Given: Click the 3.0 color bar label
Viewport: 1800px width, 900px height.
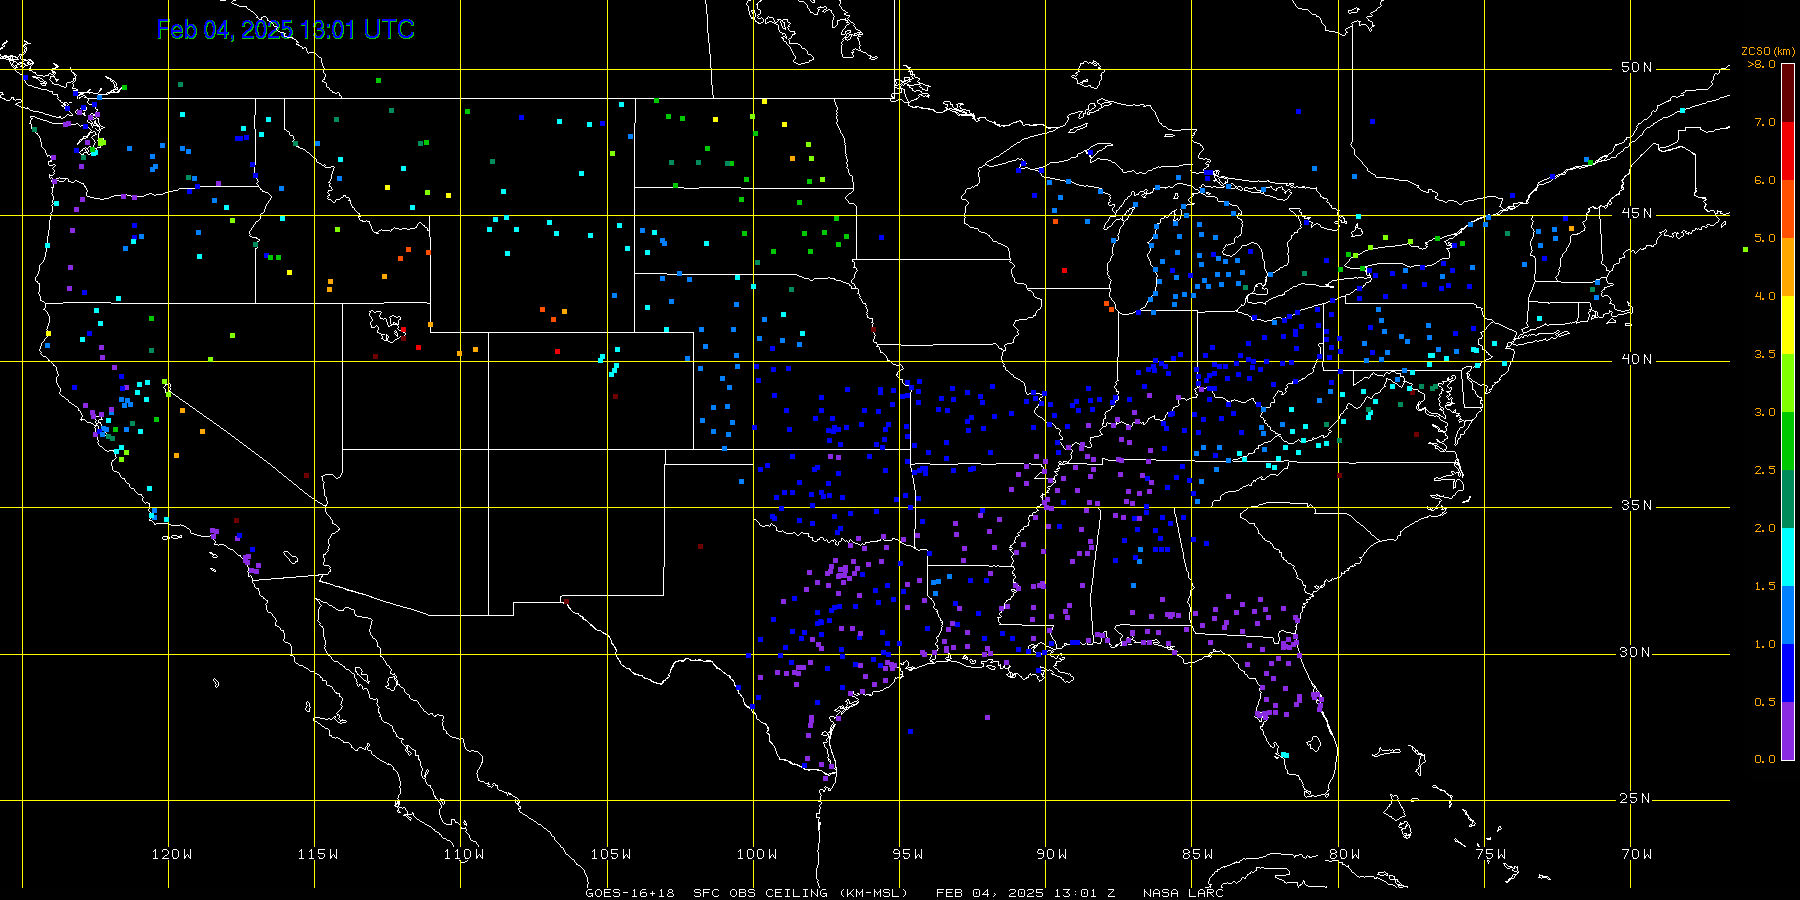Looking at the screenshot, I should point(1765,412).
